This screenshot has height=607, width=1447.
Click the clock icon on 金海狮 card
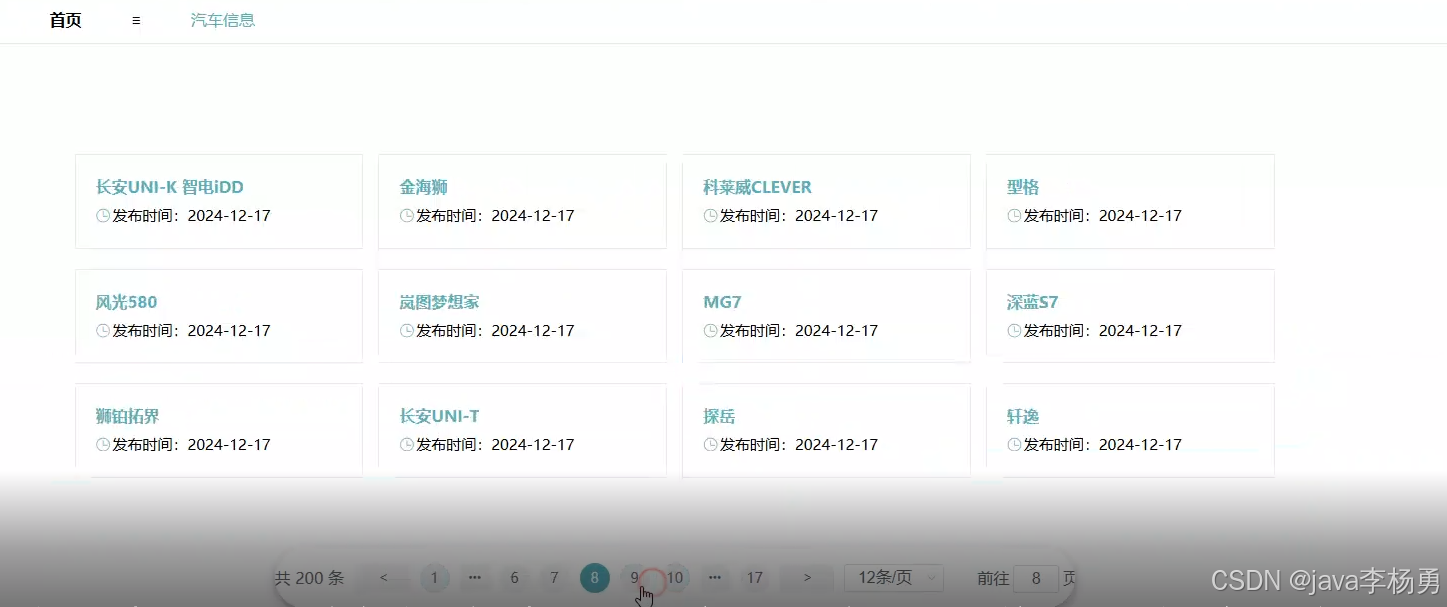[x=407, y=215]
